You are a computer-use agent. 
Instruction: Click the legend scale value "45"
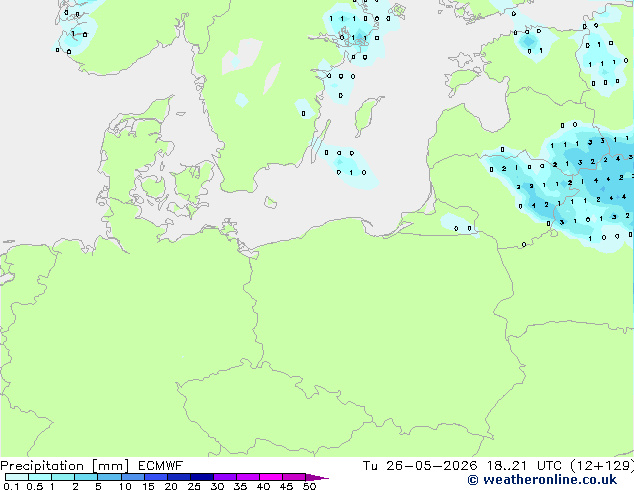tap(286, 486)
